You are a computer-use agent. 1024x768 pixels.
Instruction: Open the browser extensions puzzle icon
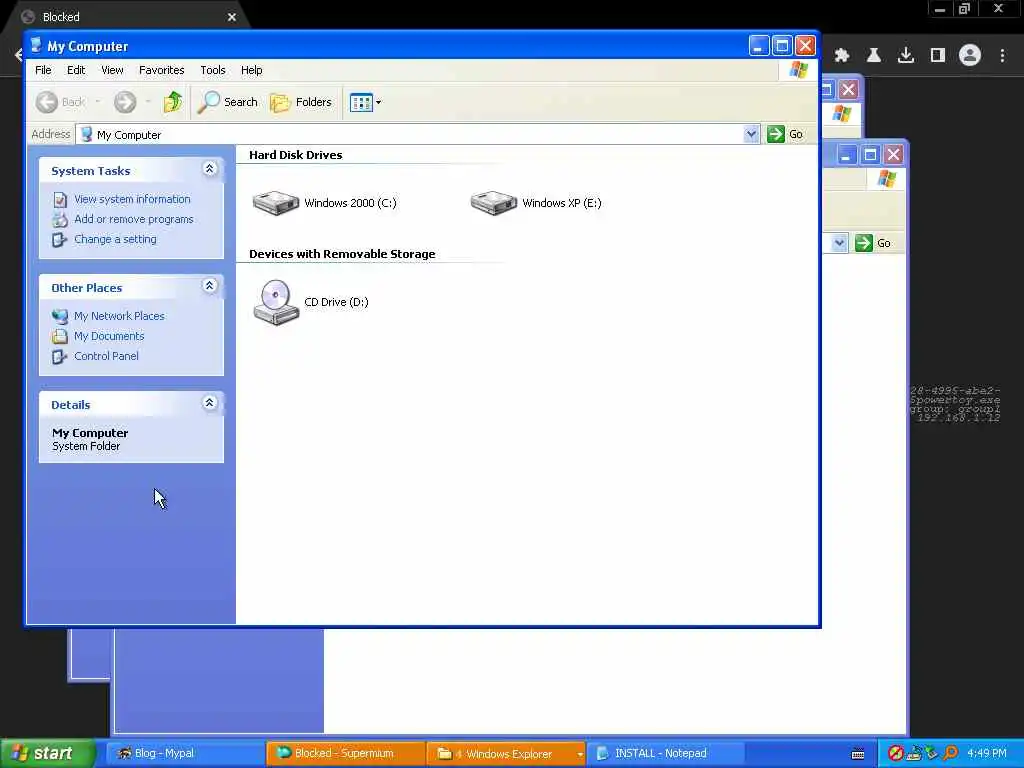pyautogui.click(x=842, y=56)
